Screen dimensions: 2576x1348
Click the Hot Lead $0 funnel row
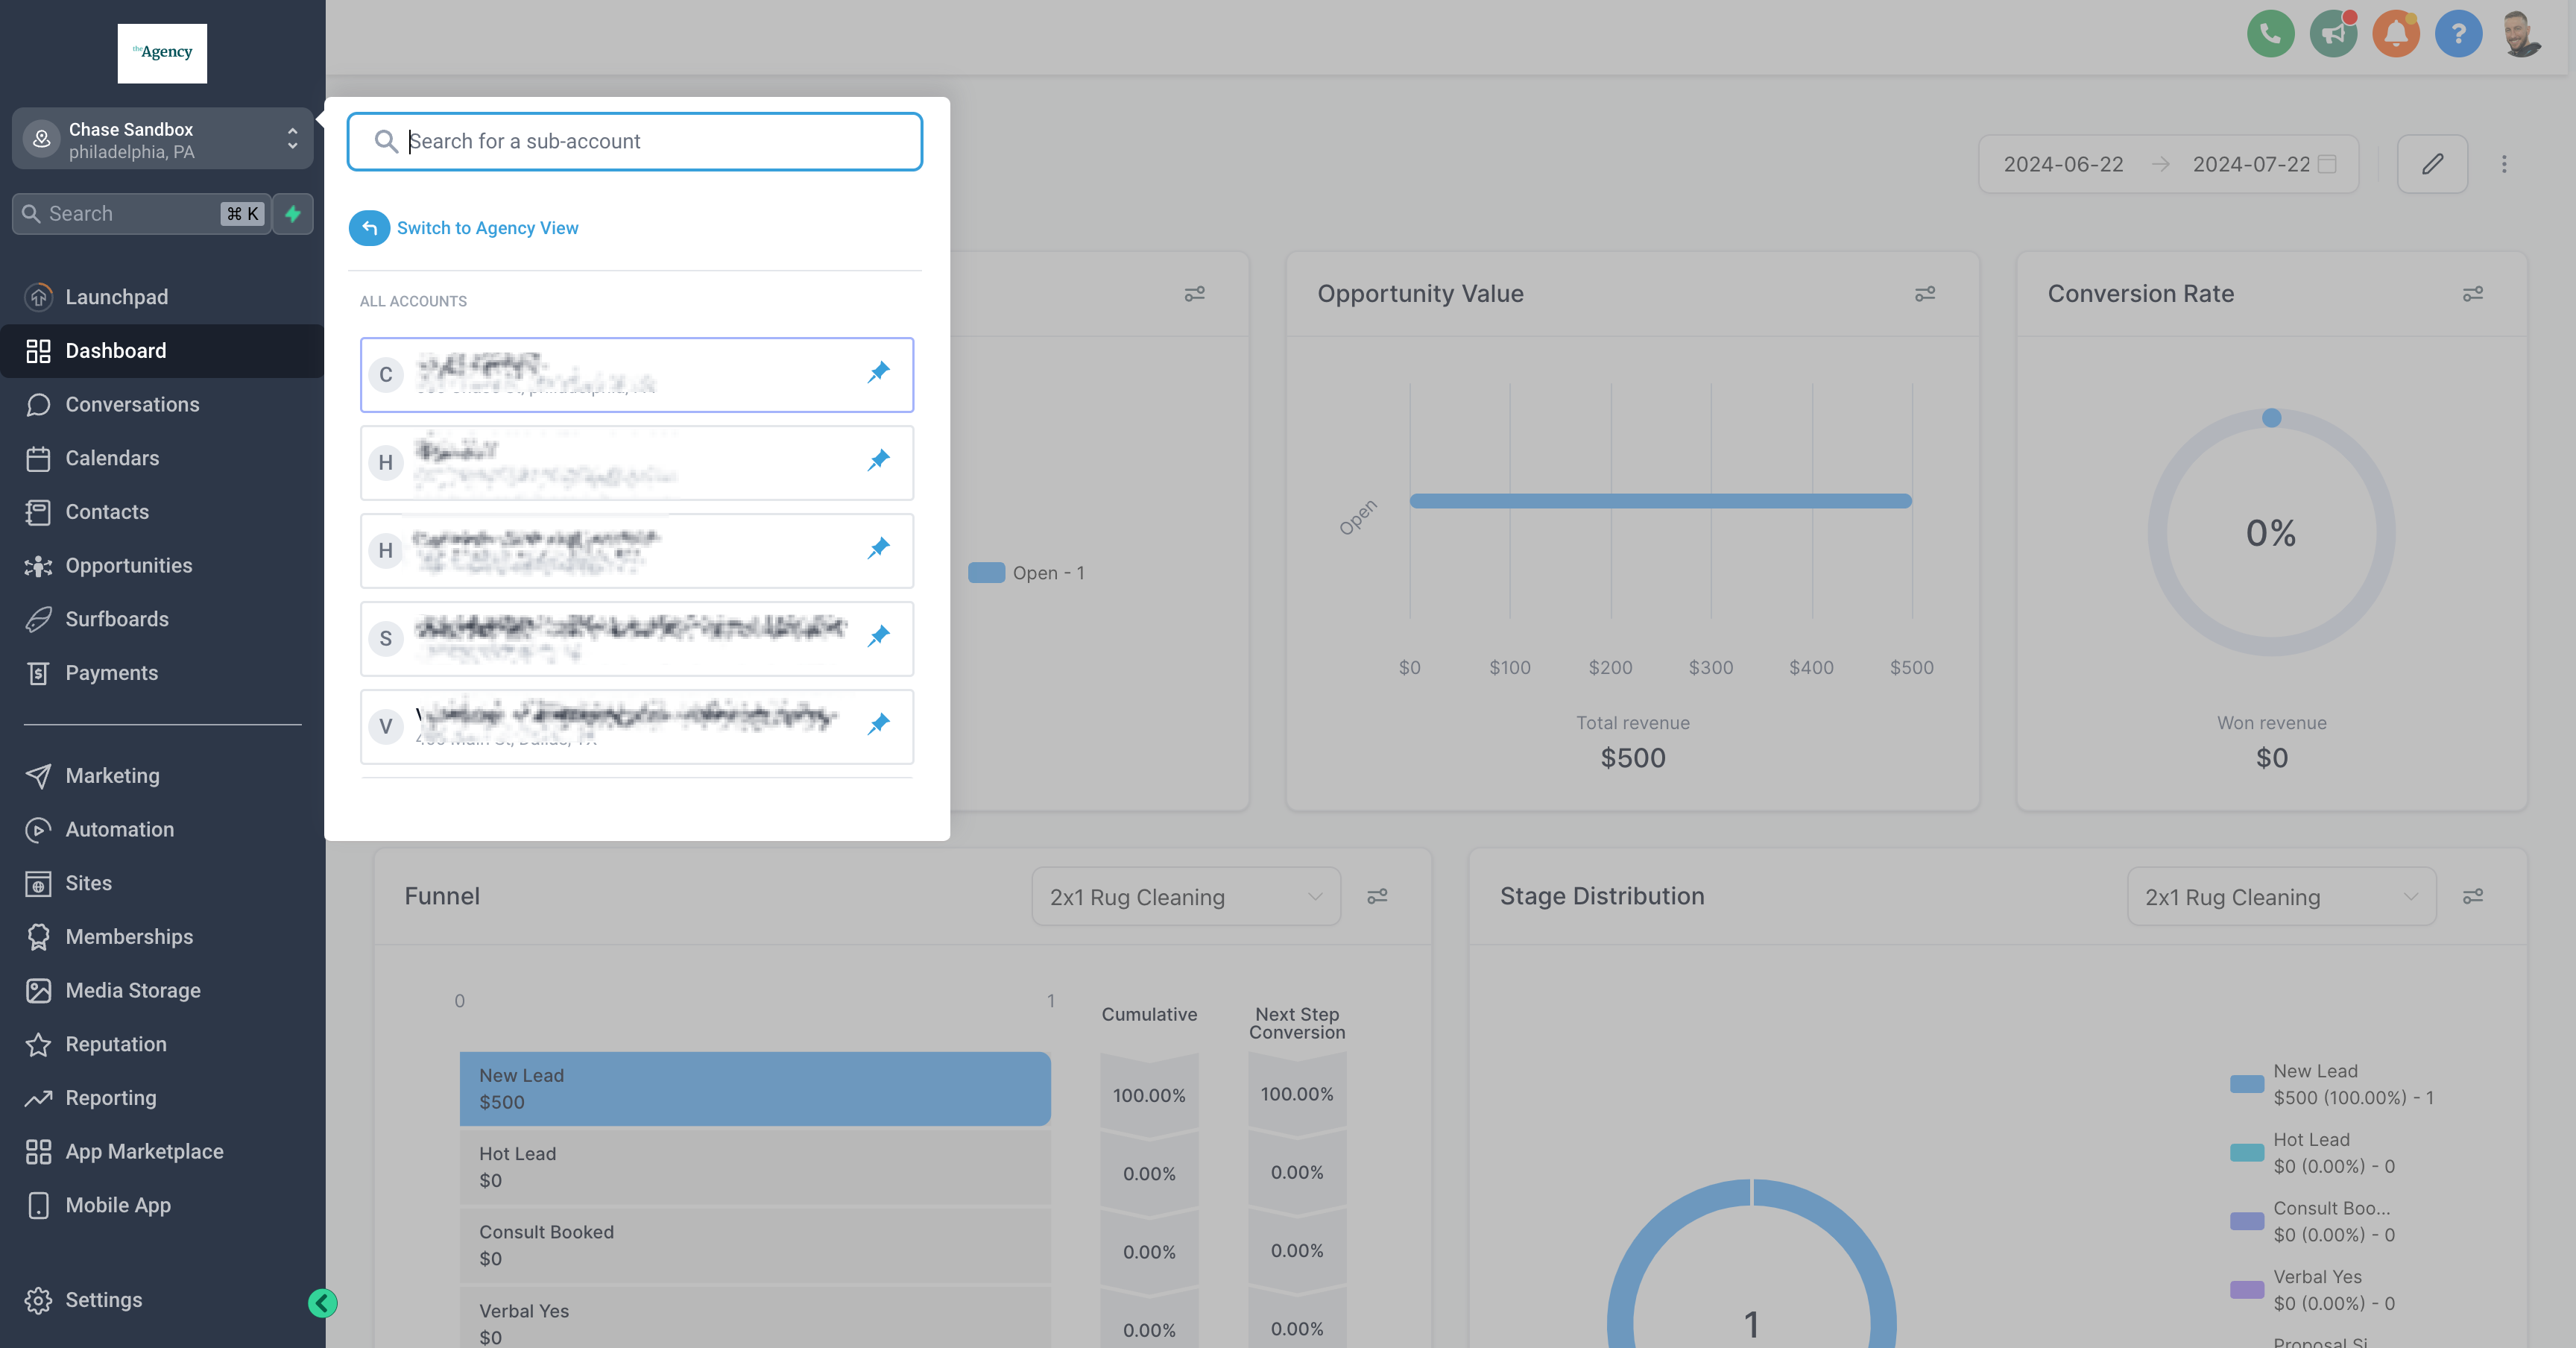click(755, 1167)
